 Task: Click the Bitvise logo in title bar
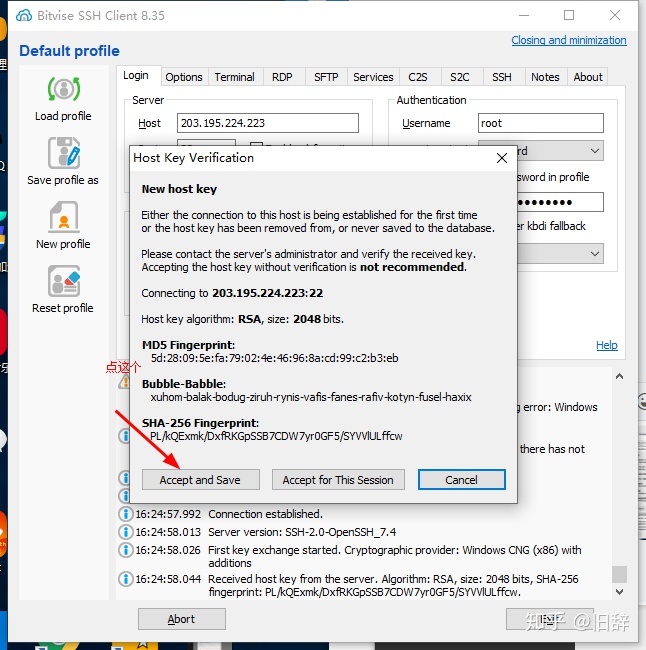click(24, 15)
